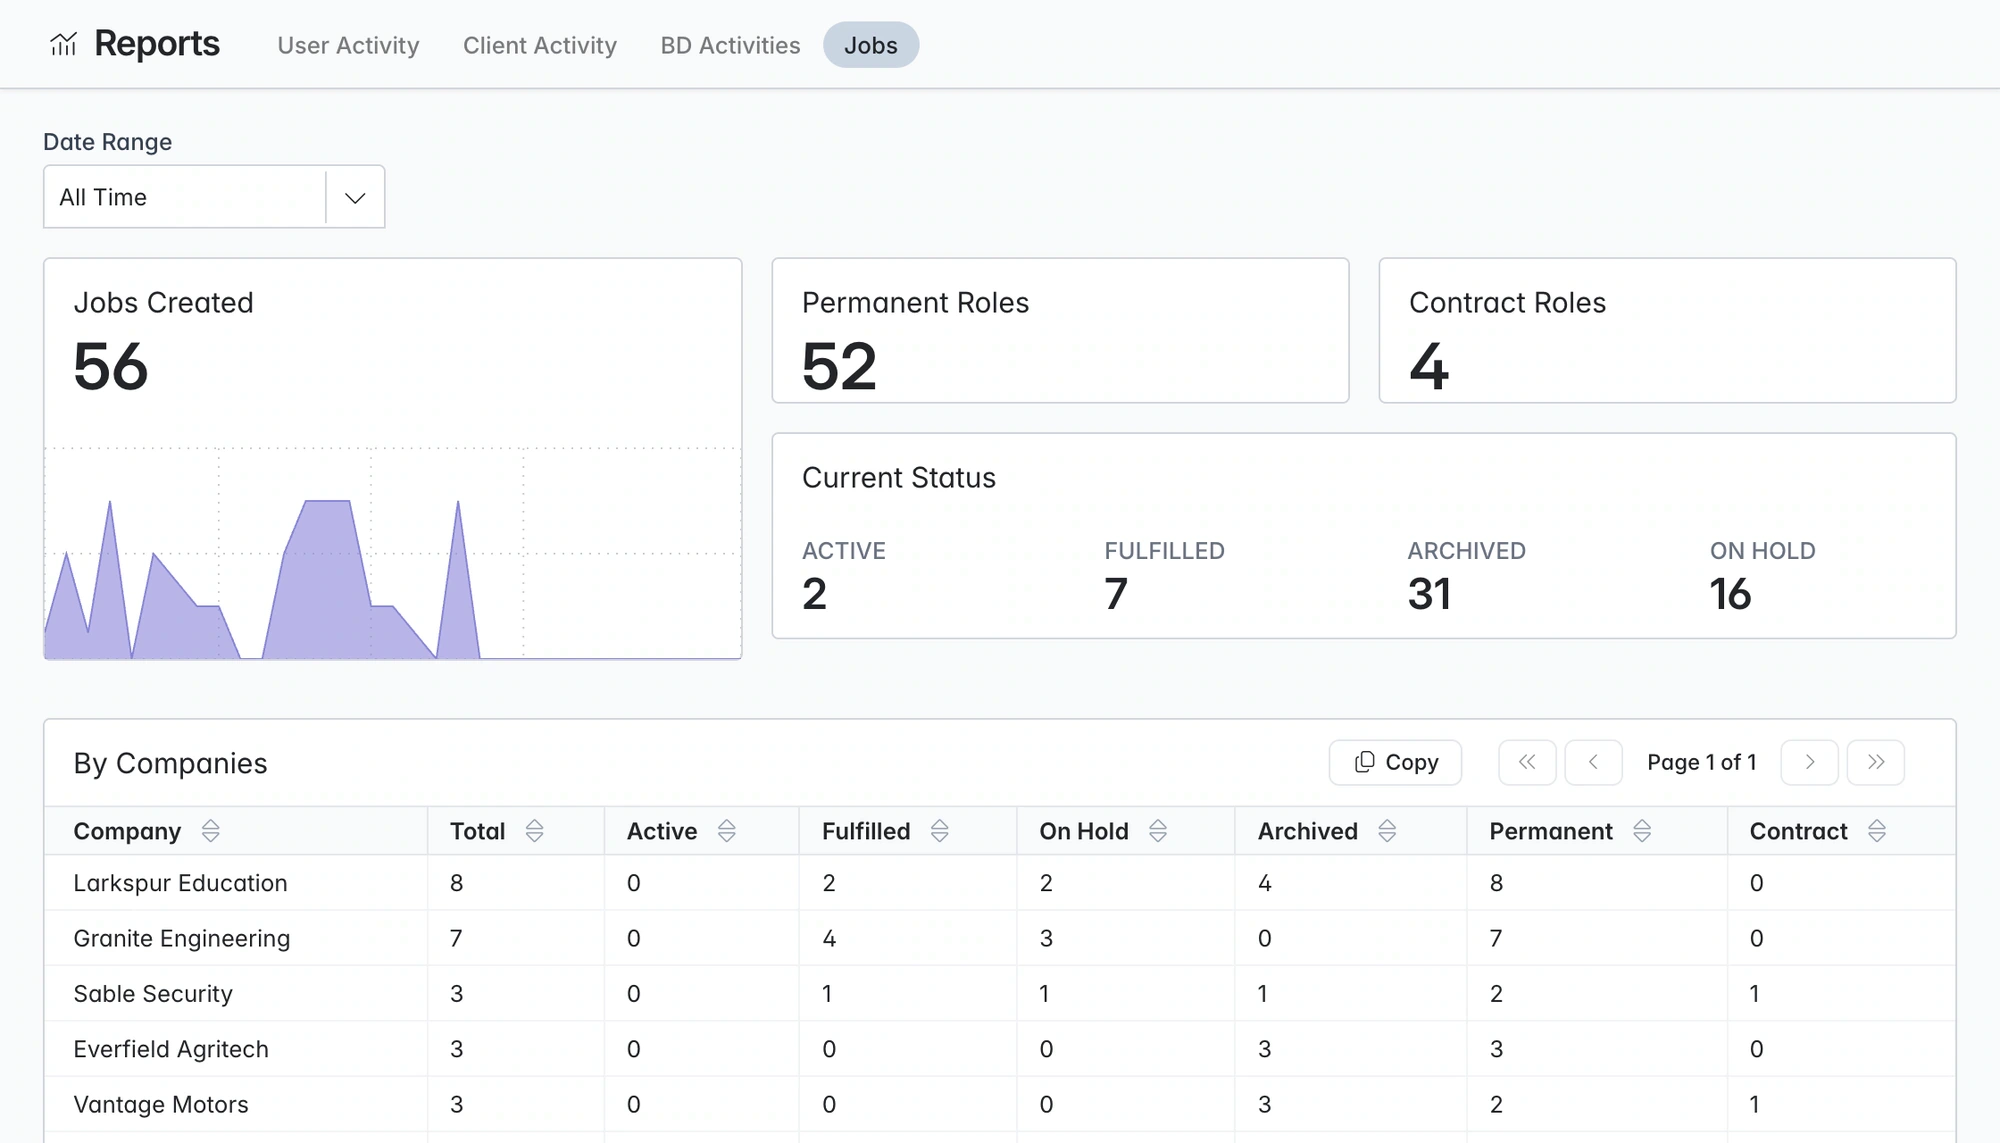This screenshot has height=1143, width=2000.
Task: Select the BD Activities tab
Action: (730, 45)
